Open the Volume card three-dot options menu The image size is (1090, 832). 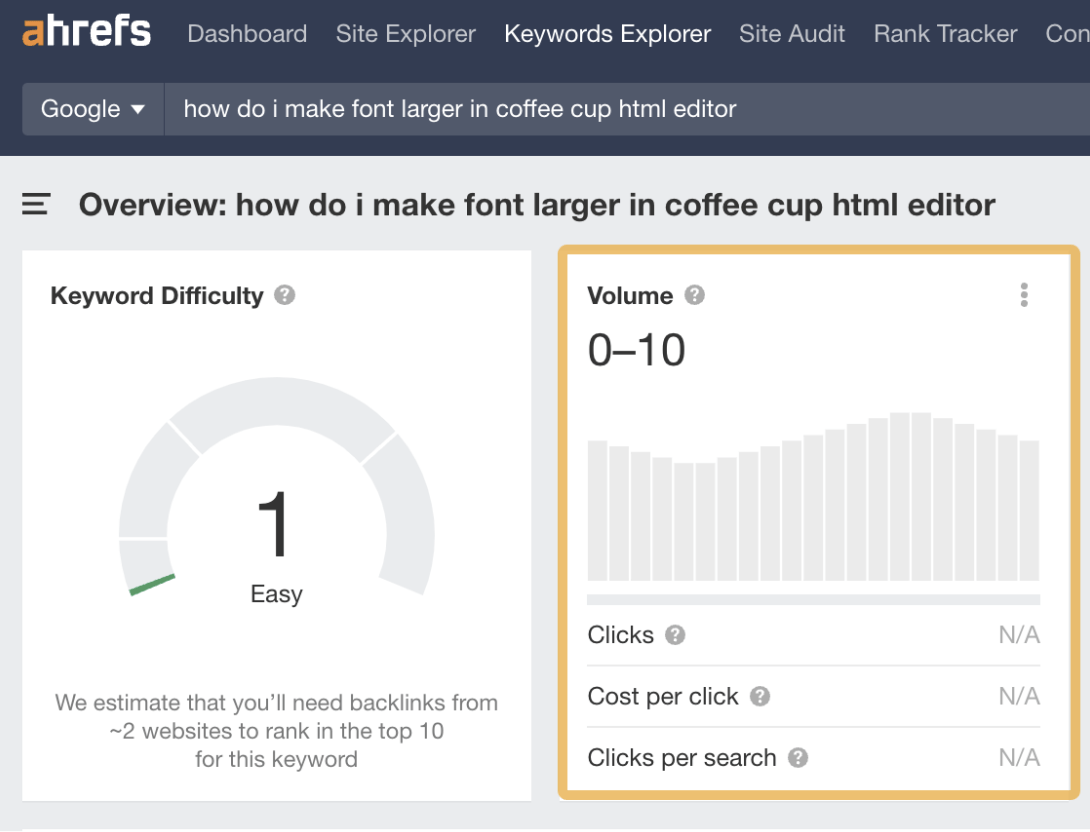[1023, 294]
